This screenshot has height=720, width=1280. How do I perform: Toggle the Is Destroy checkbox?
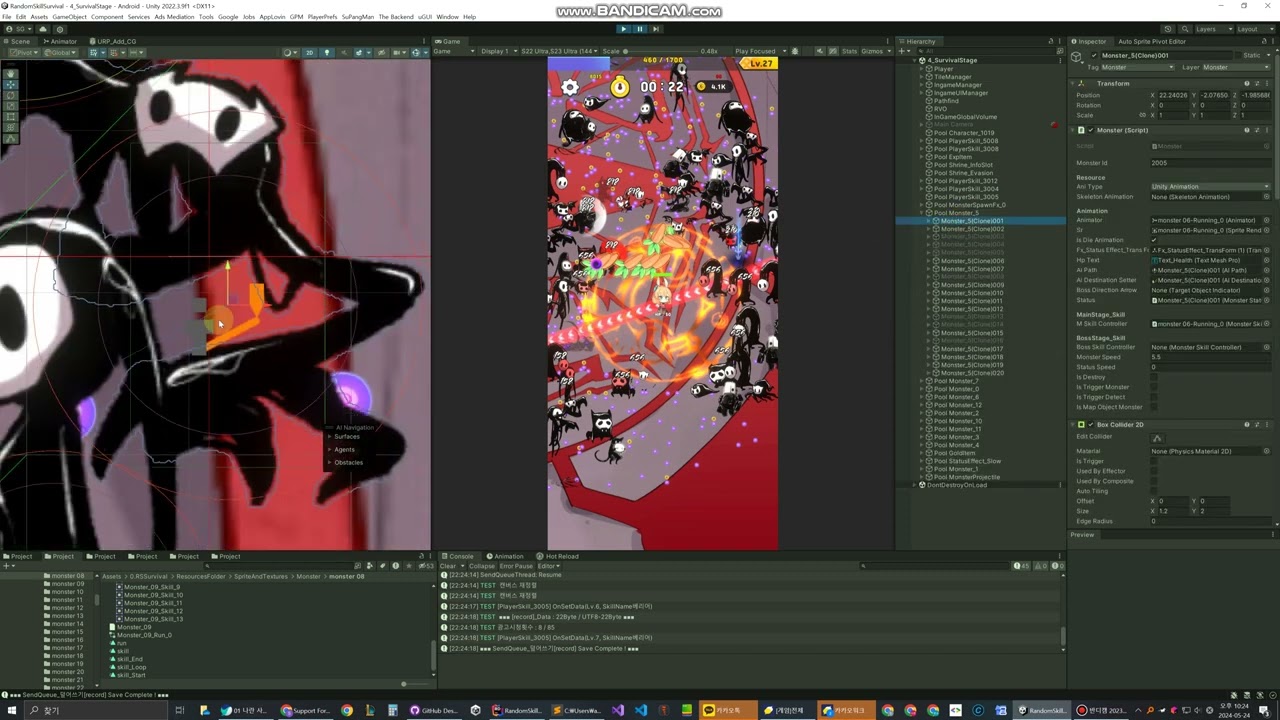(x=1154, y=377)
